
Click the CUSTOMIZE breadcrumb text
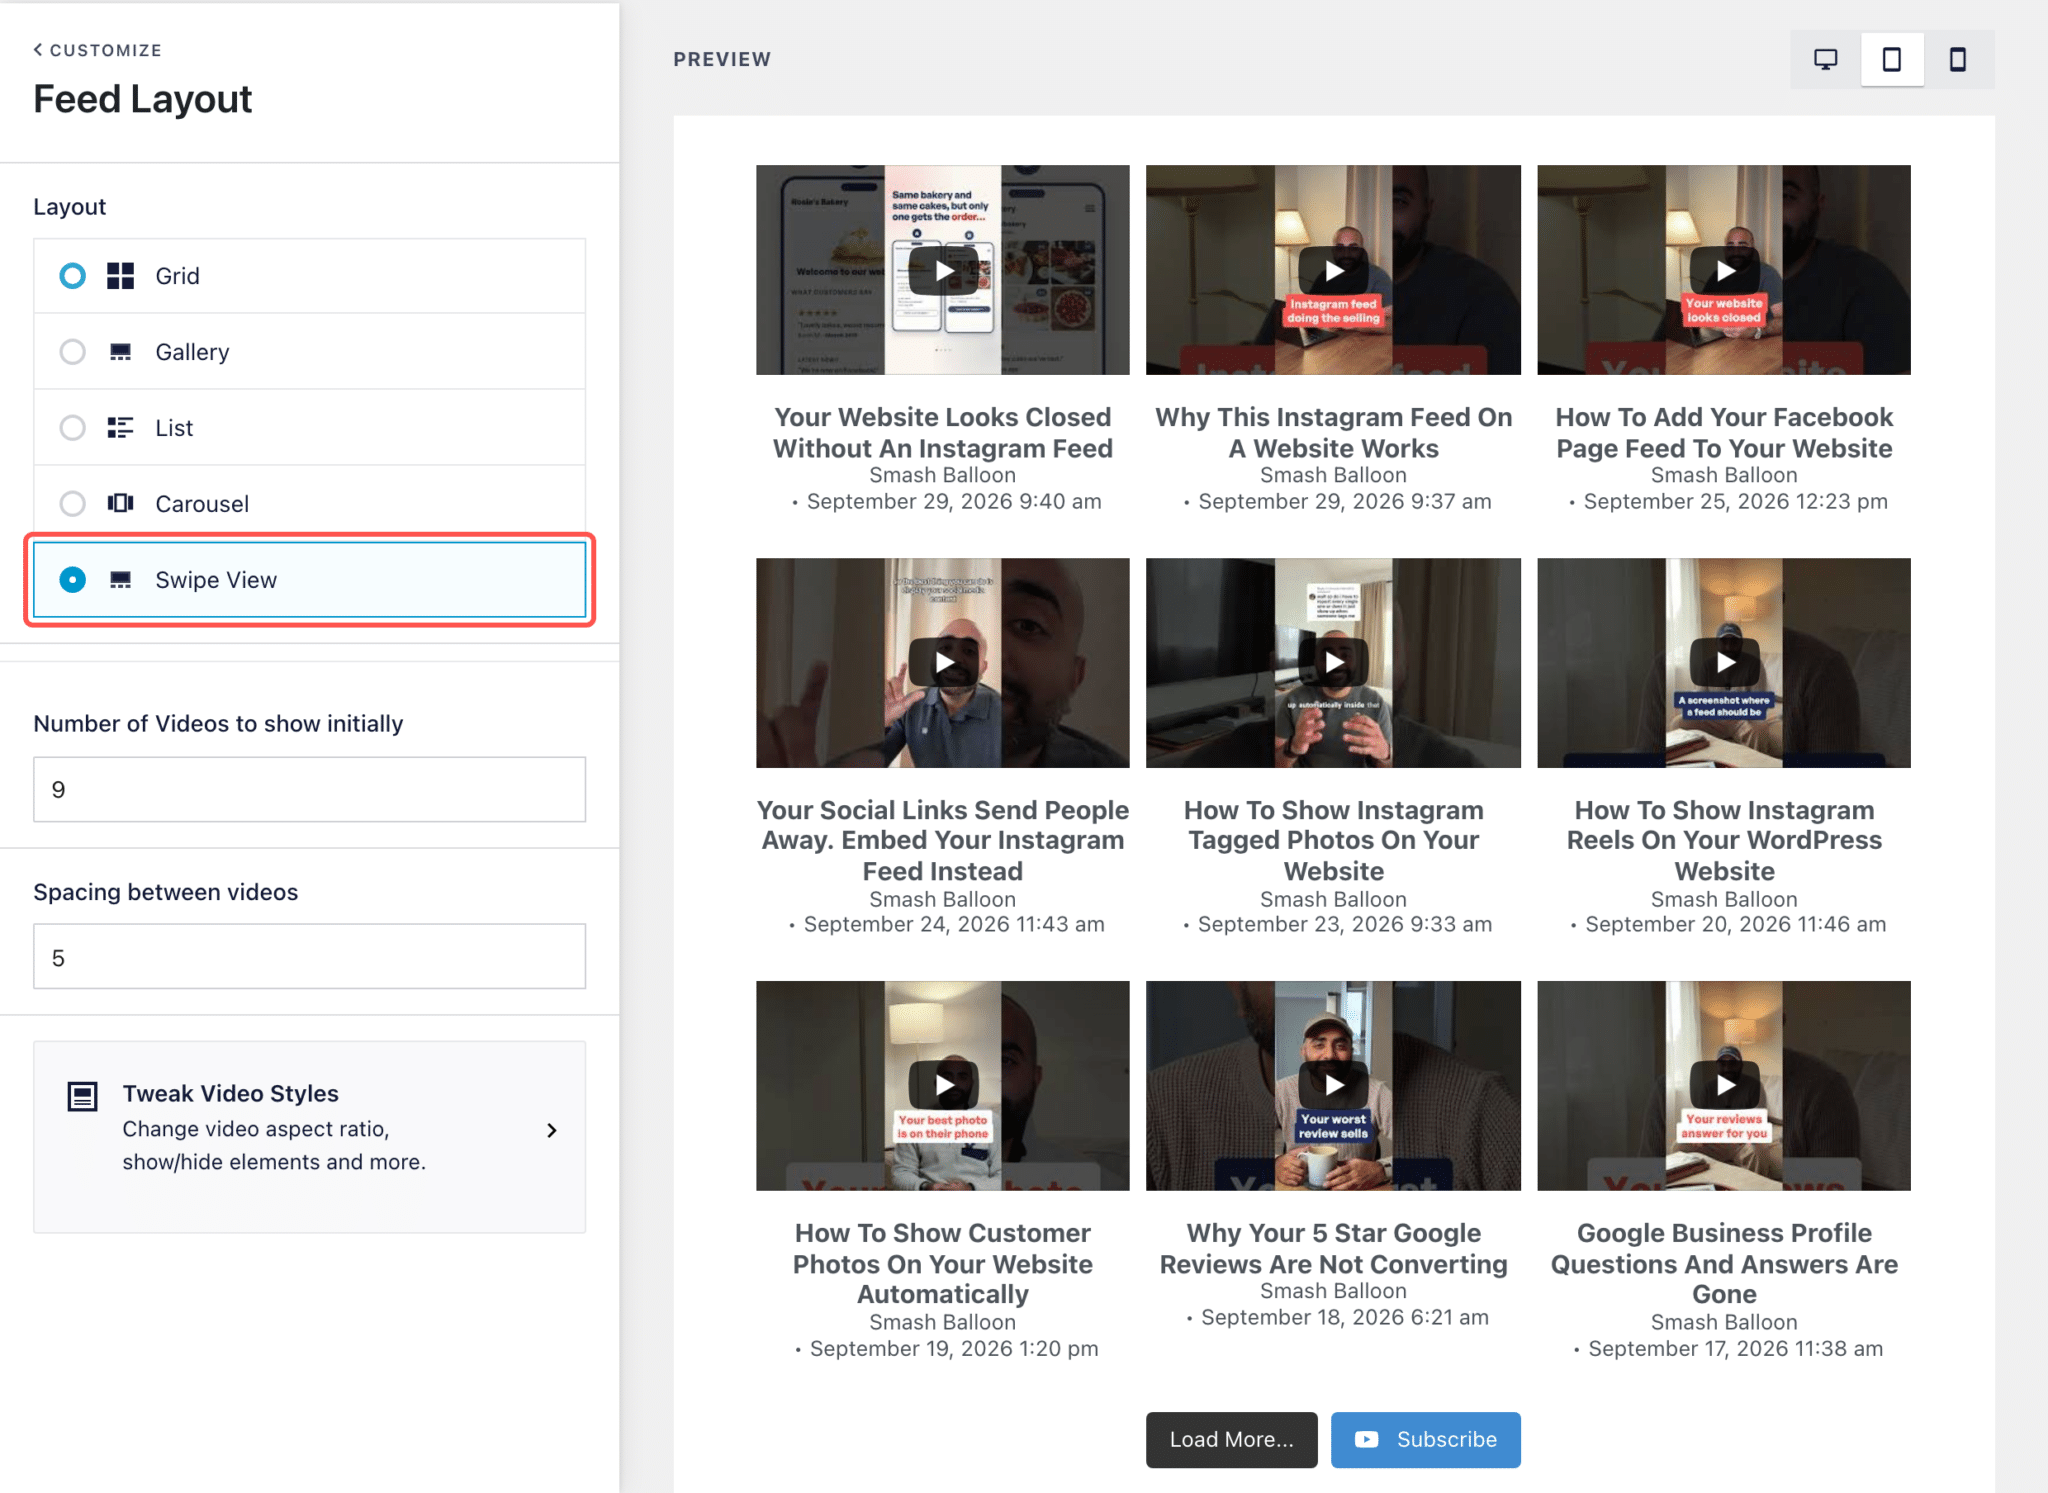click(106, 50)
